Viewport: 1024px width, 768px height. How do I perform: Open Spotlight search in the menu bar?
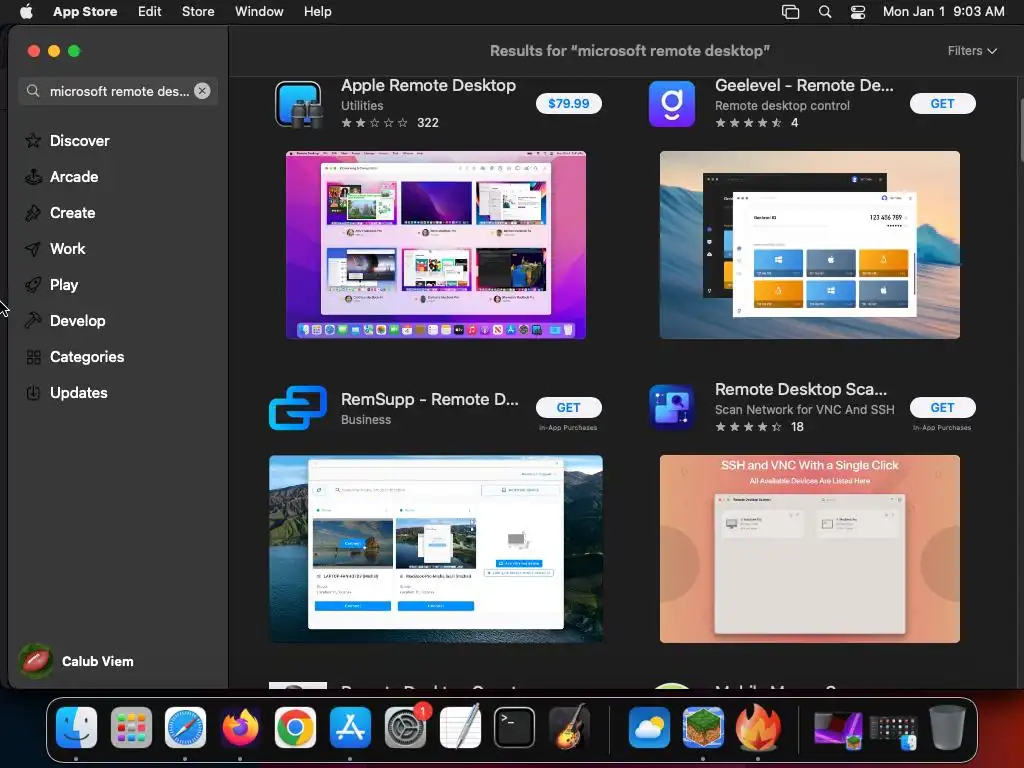[x=825, y=12]
